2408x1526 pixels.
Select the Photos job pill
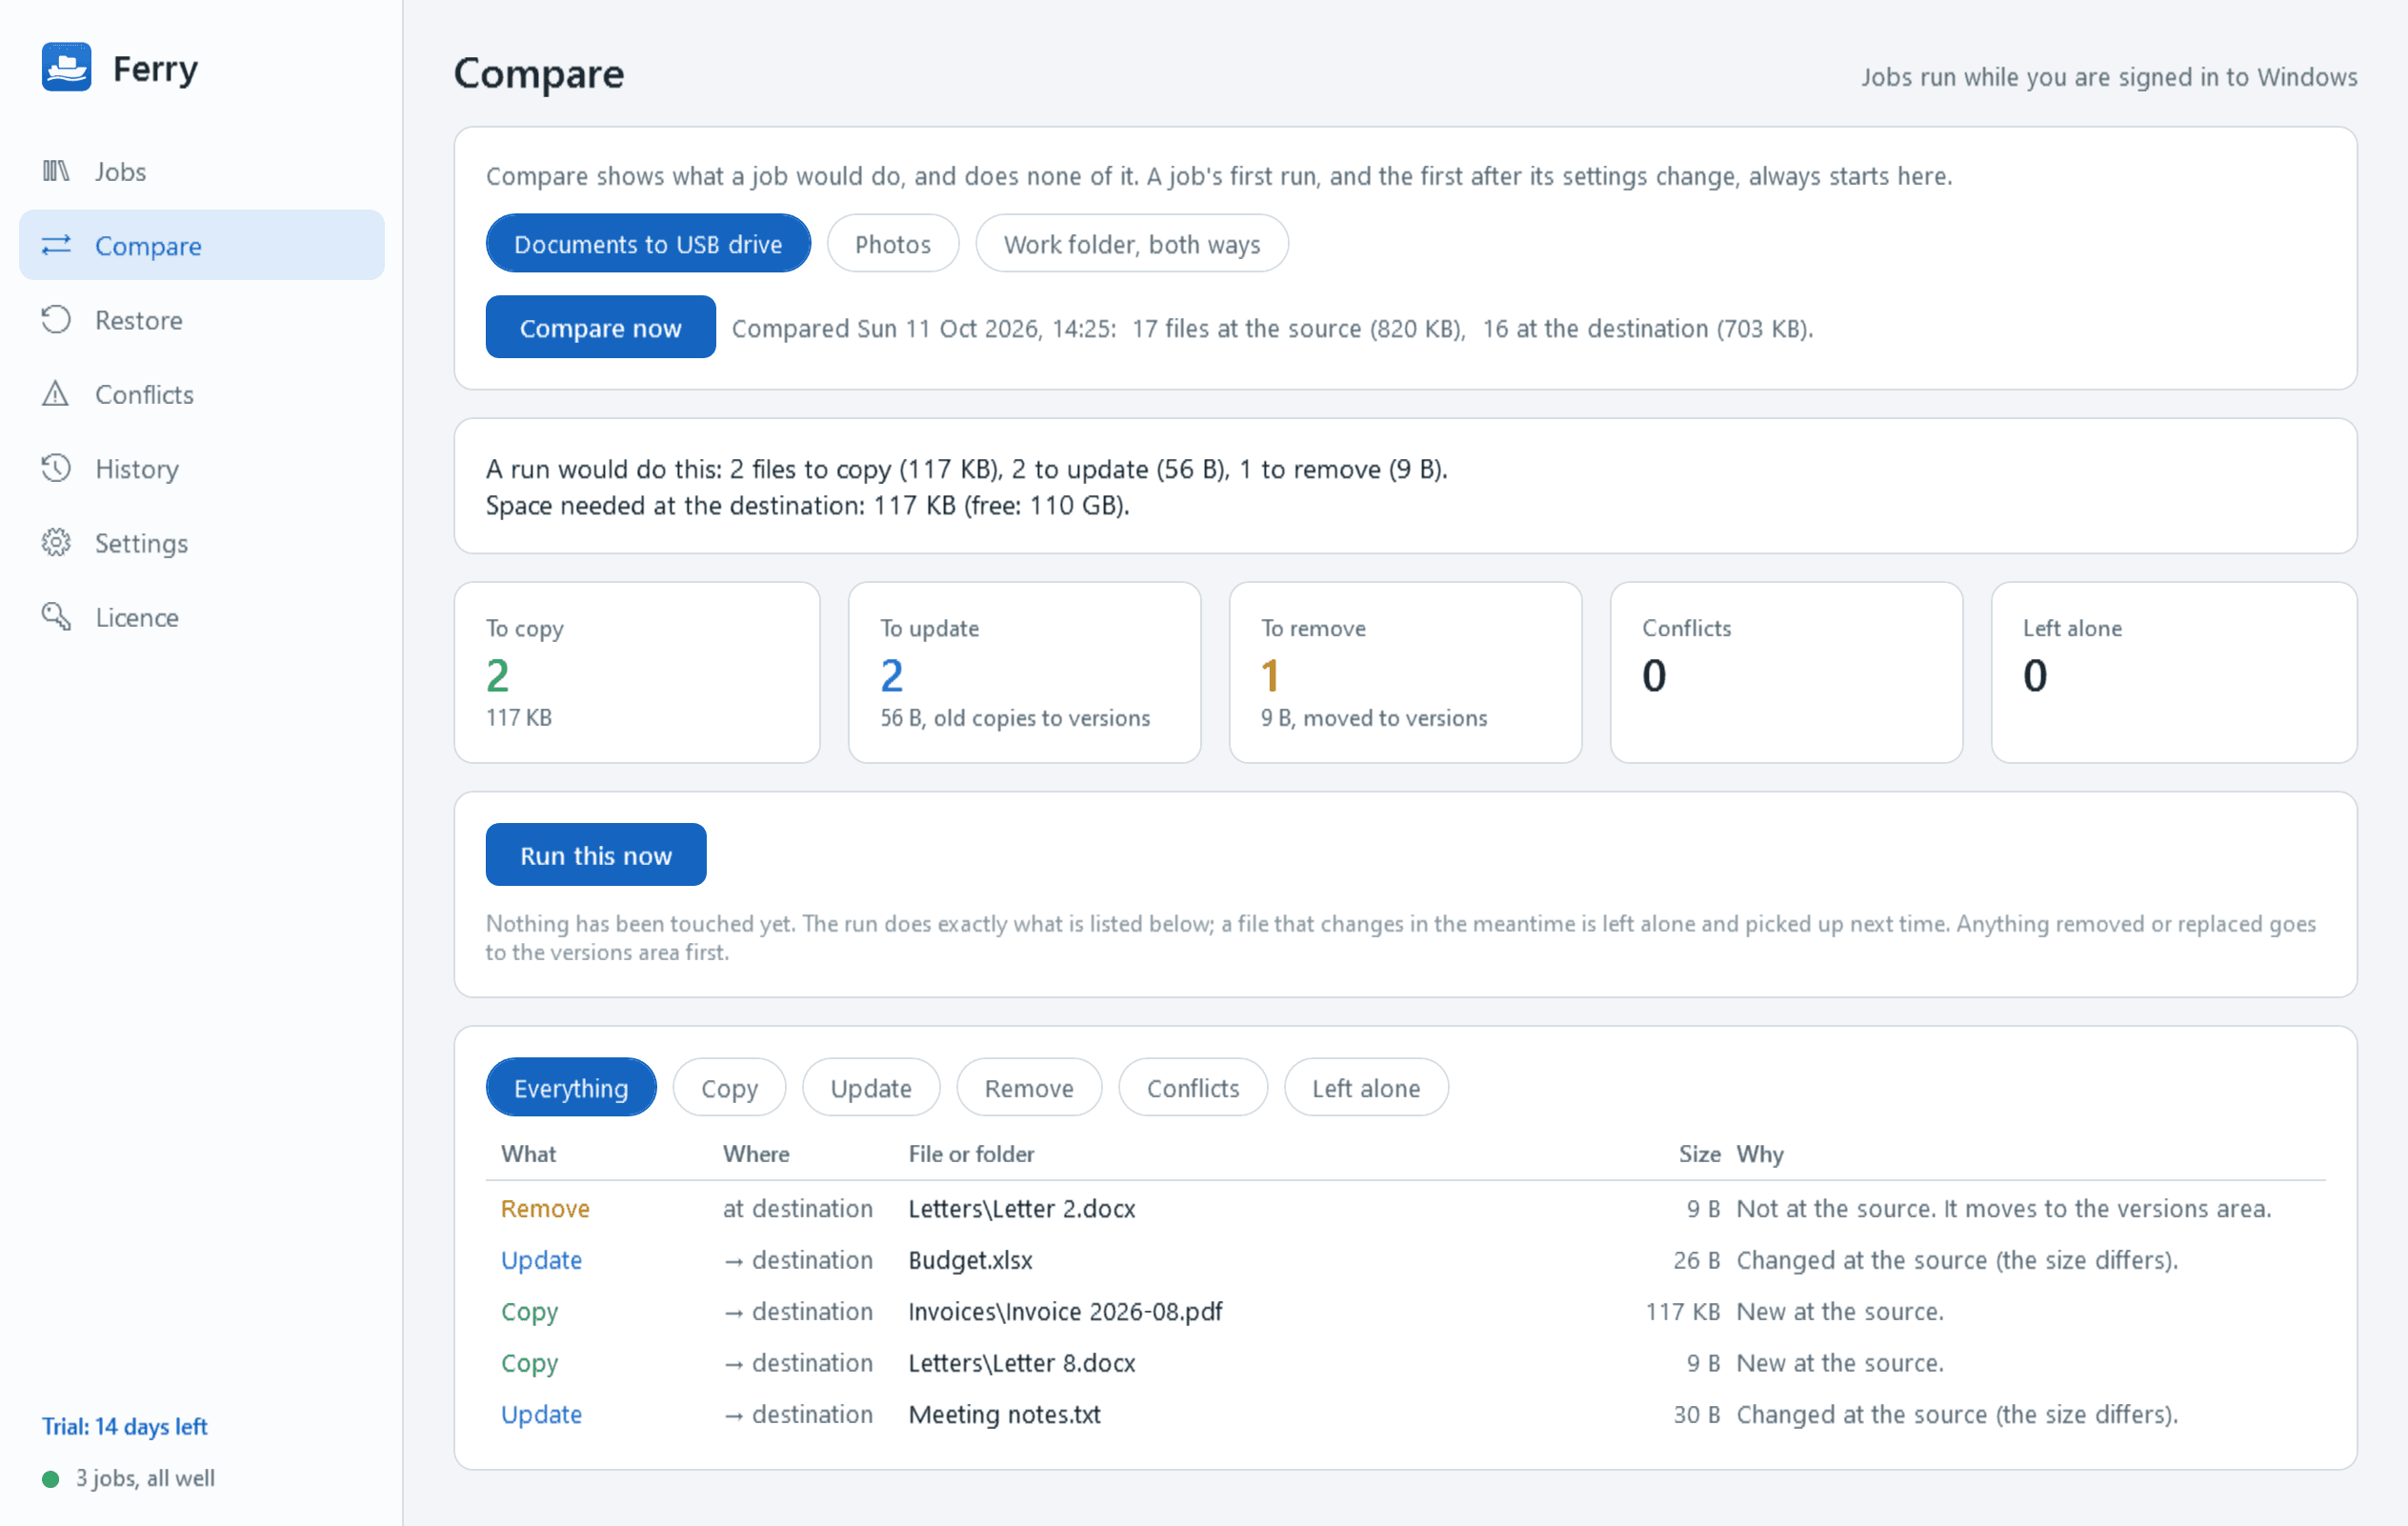892,244
